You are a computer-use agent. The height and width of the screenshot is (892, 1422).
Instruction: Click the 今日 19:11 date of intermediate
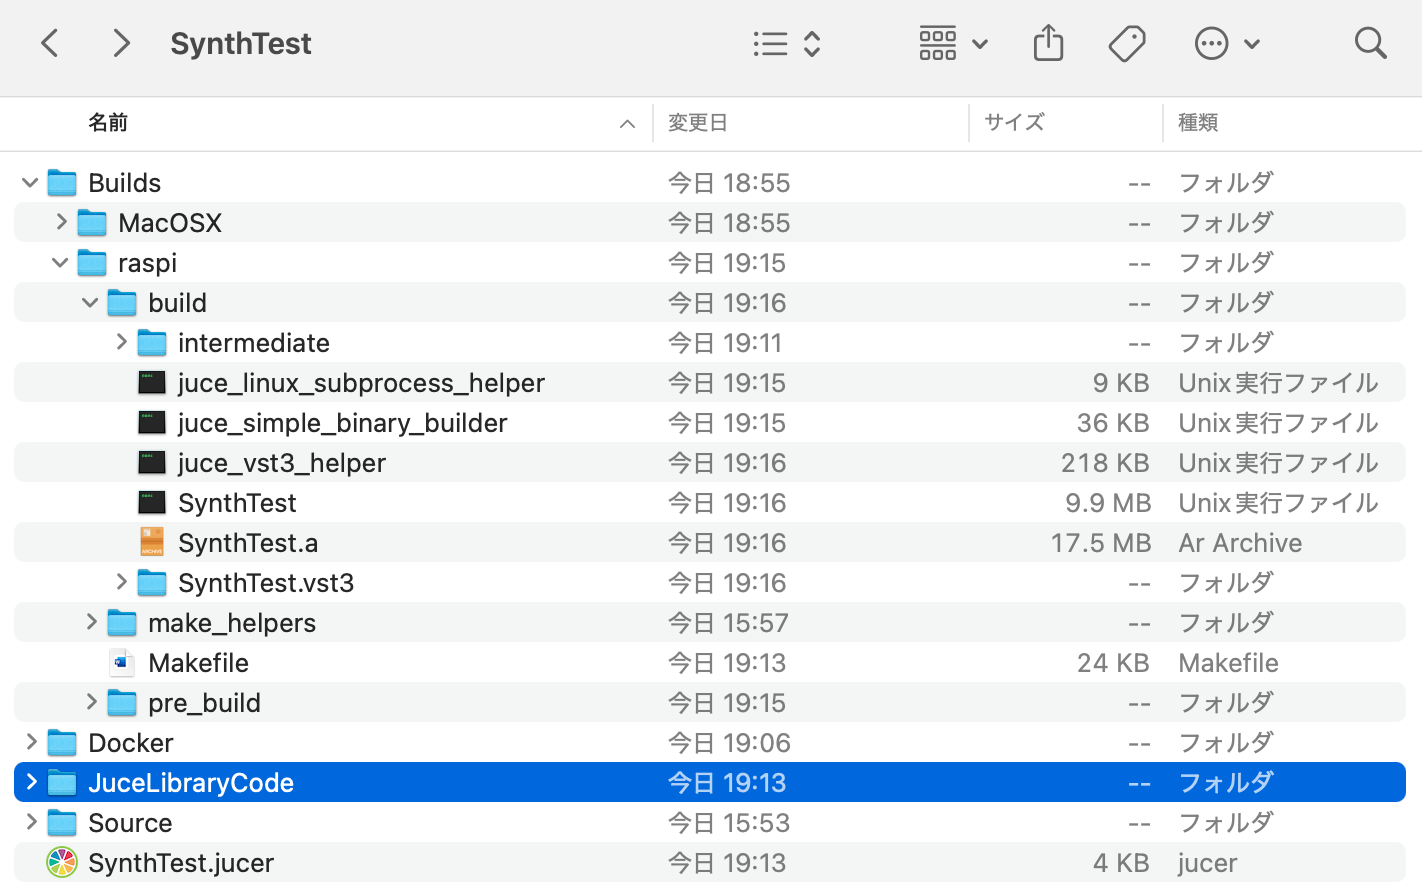point(725,343)
